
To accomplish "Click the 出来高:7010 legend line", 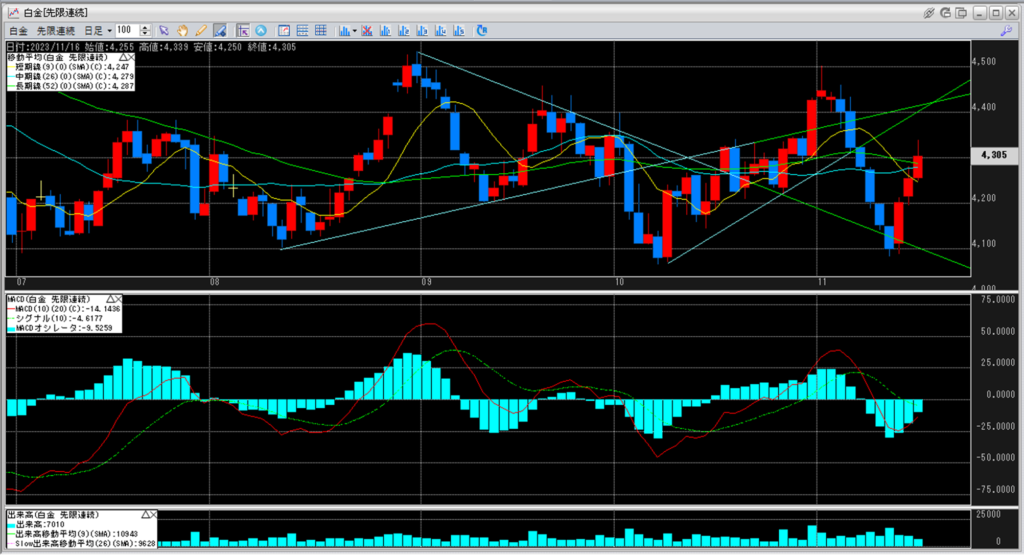I will click(x=37, y=524).
